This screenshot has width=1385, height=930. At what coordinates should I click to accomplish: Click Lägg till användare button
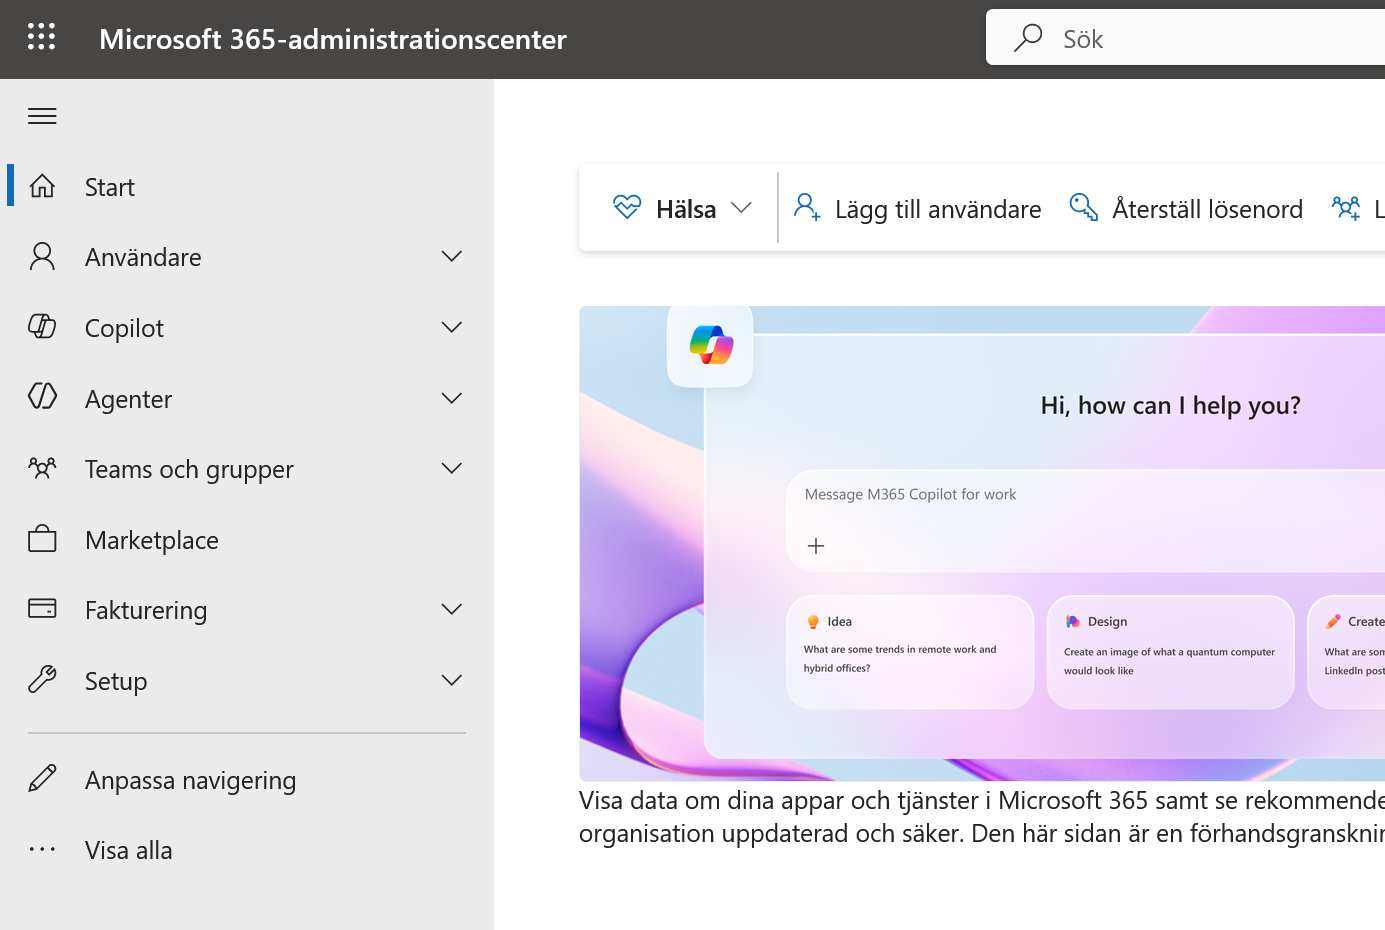click(x=917, y=208)
